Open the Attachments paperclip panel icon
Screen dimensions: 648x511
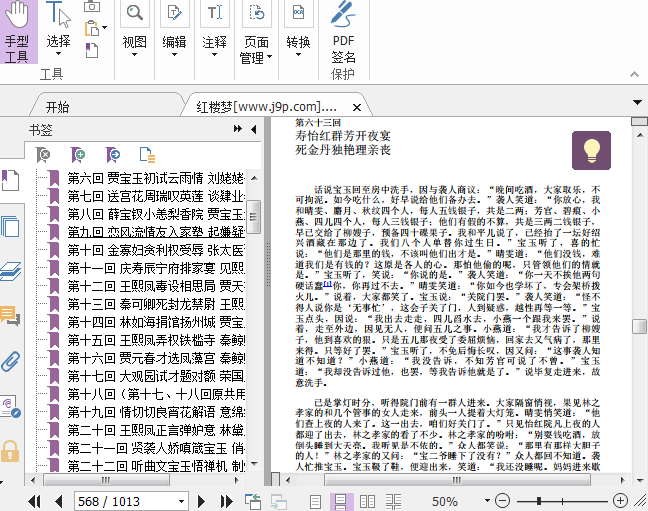tap(10, 362)
